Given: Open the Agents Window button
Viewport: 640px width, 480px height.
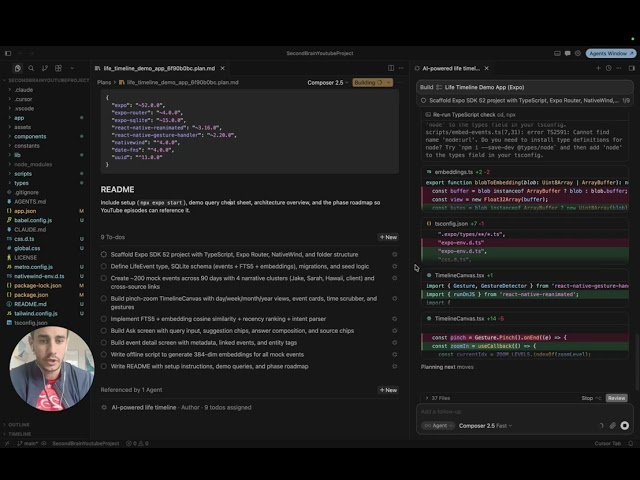Looking at the screenshot, I should pos(611,53).
